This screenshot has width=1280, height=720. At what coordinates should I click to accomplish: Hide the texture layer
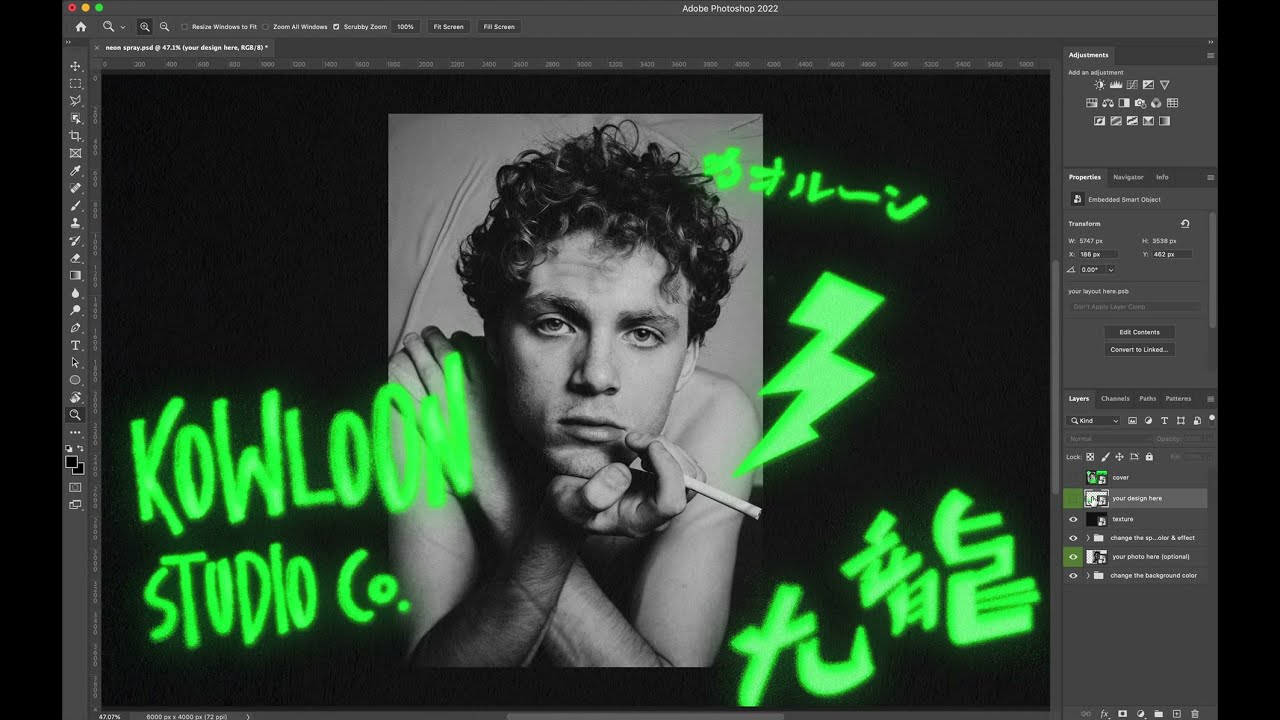tap(1073, 519)
